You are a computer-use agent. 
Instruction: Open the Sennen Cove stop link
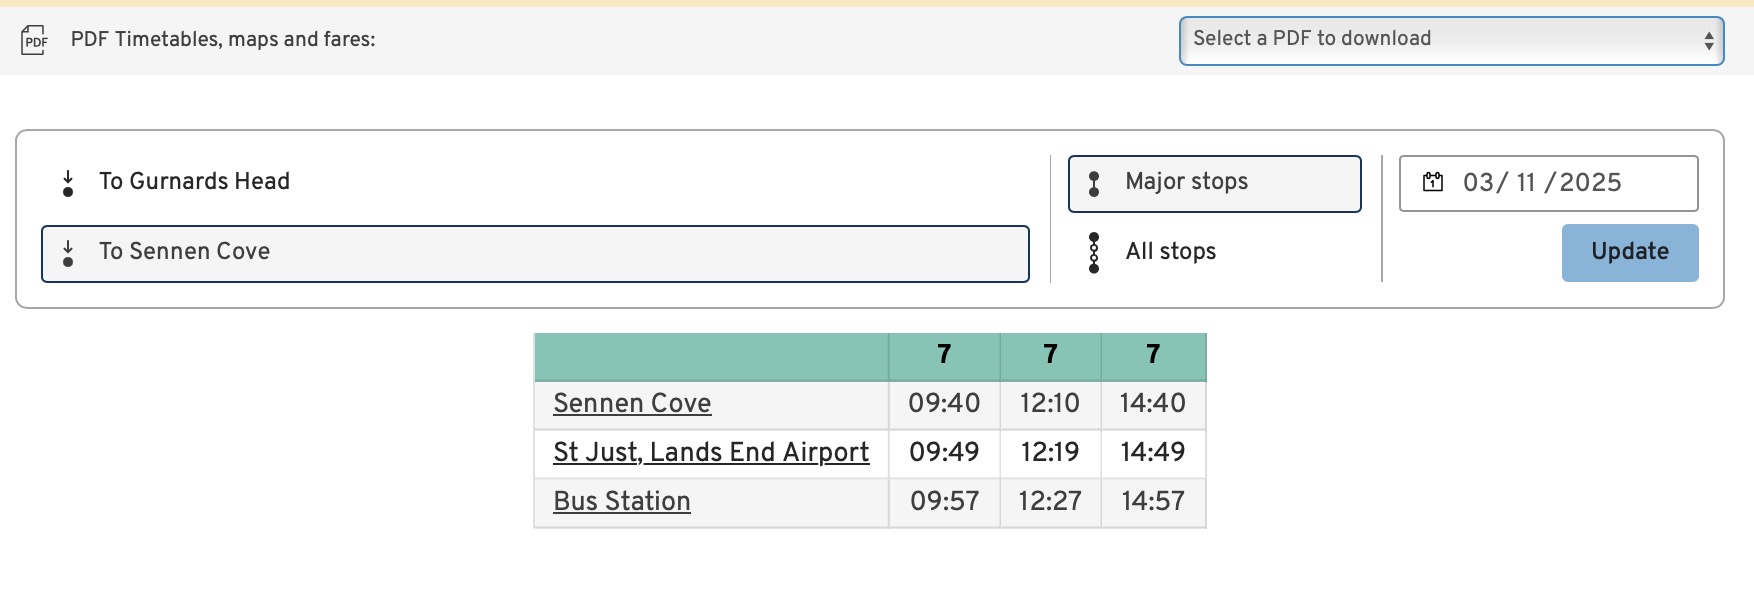(632, 403)
